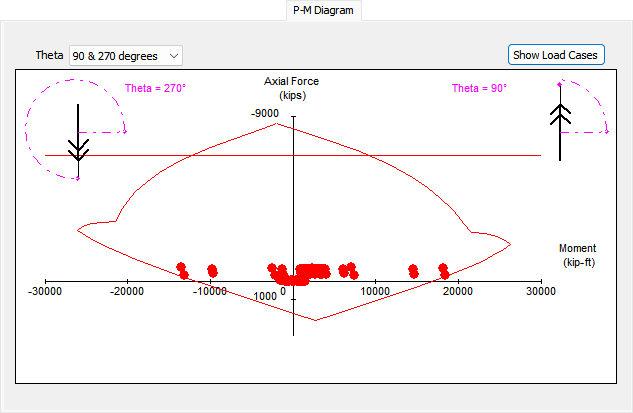Screen dimensions: 633x413
Task: Click the 20000 moment tick label
Action: click(458, 291)
